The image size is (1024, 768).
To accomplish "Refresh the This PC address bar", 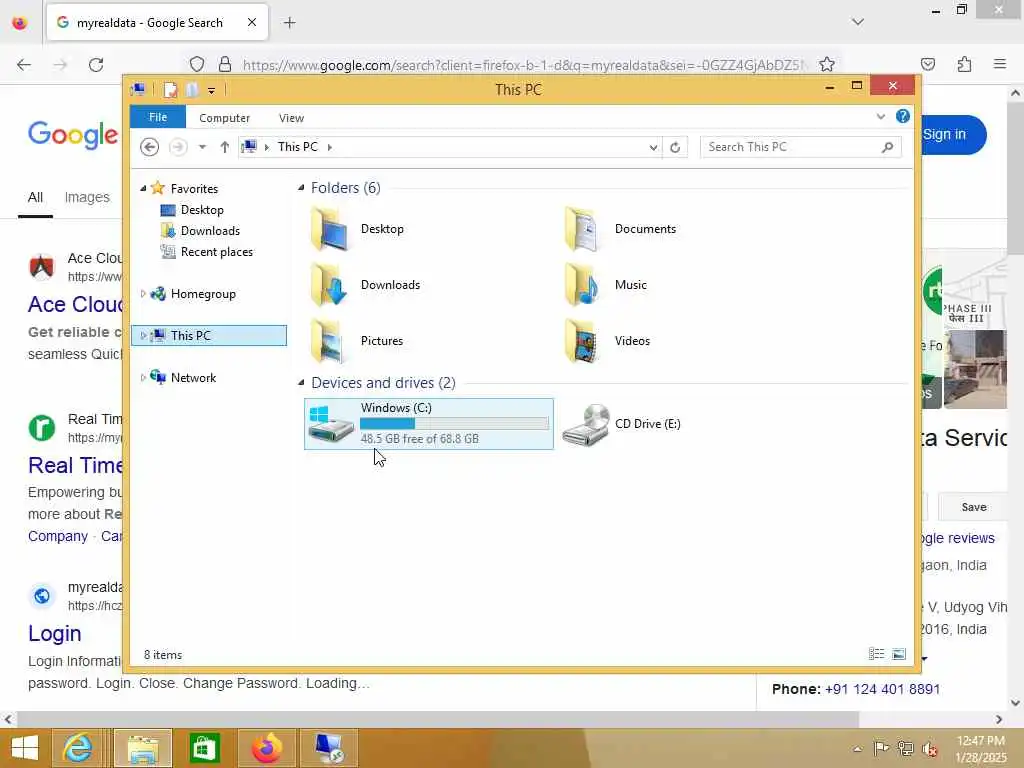I will (675, 148).
